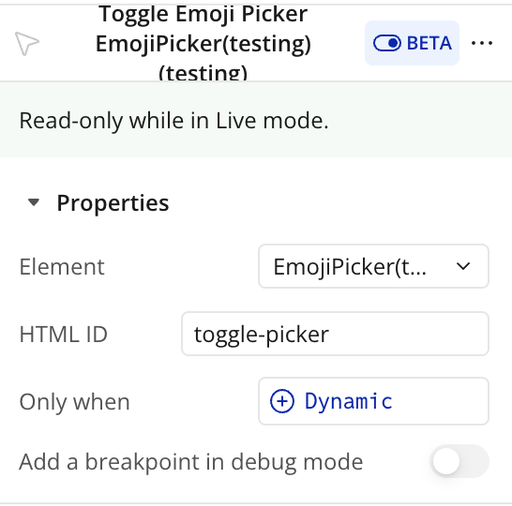The width and height of the screenshot is (512, 506).
Task: Click the cursor arrow icon in header
Action: [x=27, y=44]
